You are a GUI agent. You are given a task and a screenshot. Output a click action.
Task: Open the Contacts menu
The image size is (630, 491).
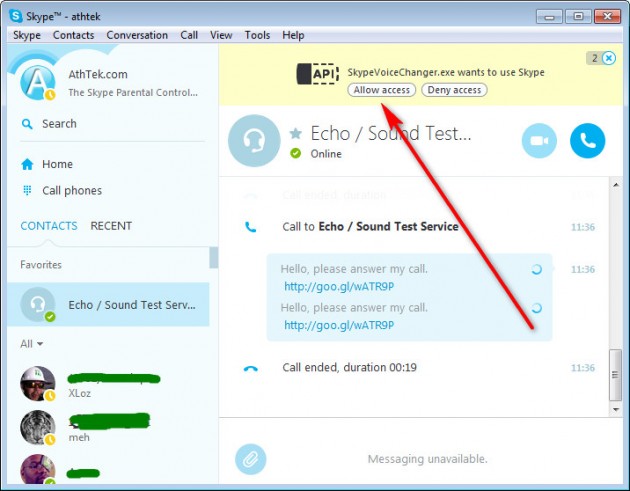click(x=74, y=35)
